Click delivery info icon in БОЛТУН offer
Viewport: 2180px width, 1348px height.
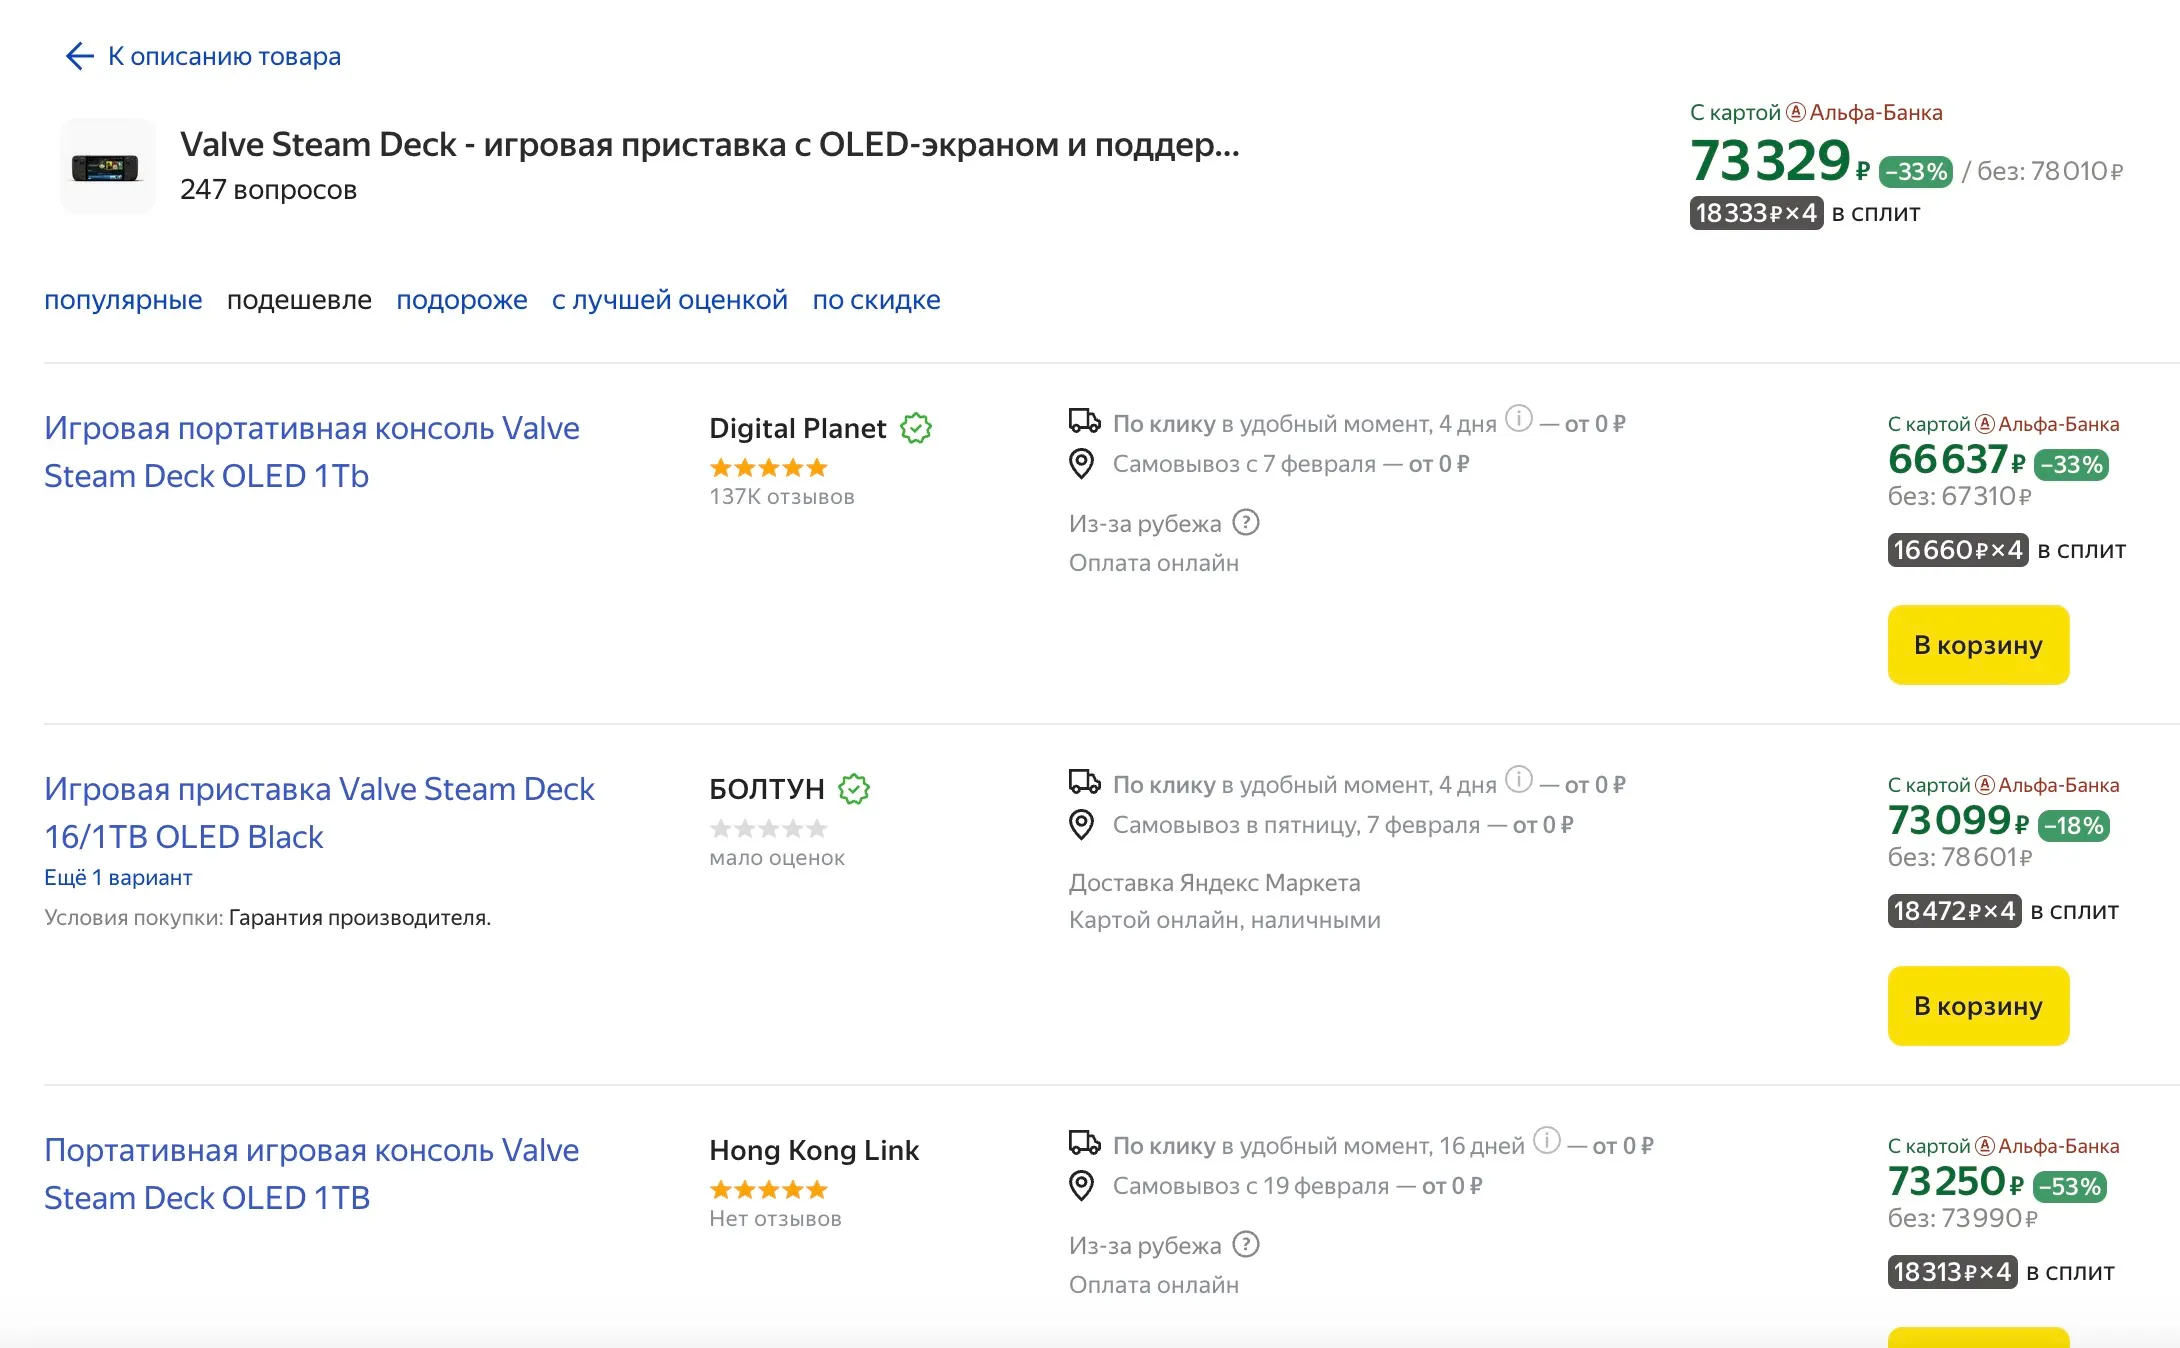(x=1518, y=779)
